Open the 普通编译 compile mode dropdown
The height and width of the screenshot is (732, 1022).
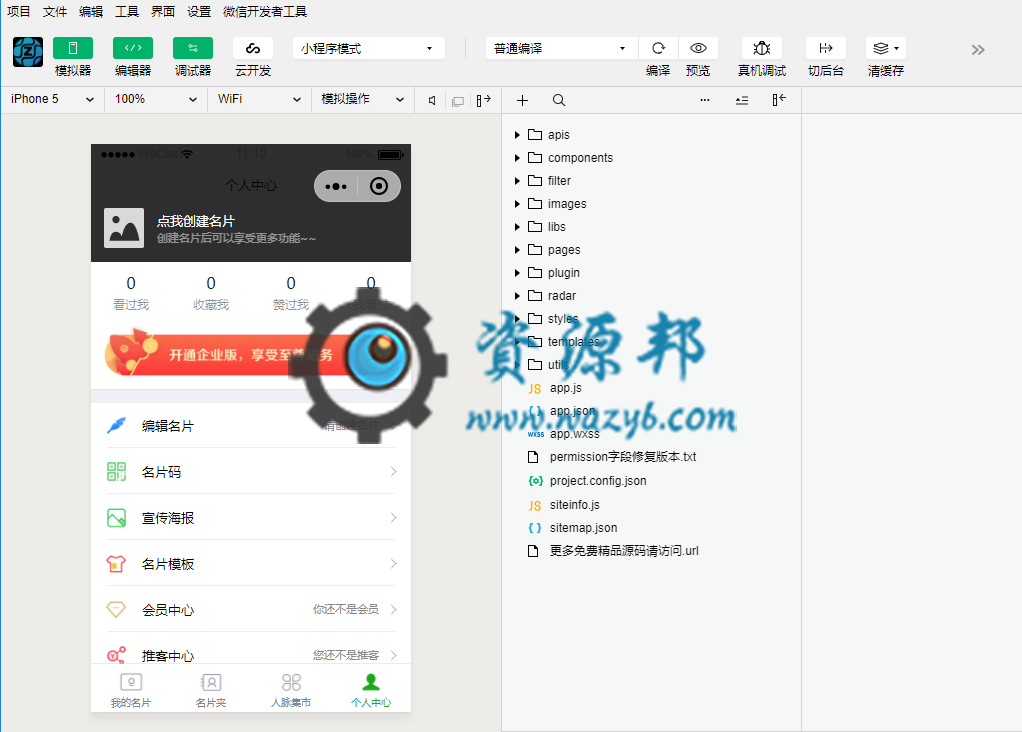click(562, 48)
